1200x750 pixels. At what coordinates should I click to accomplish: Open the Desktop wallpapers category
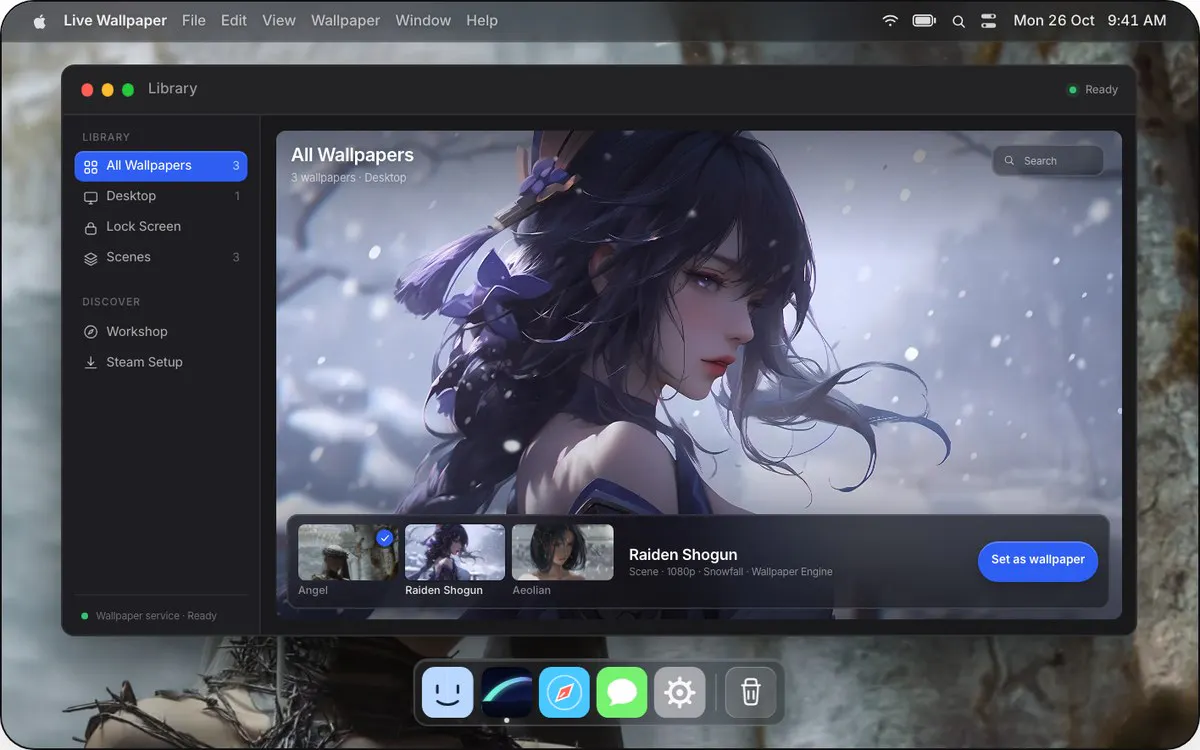tap(161, 196)
